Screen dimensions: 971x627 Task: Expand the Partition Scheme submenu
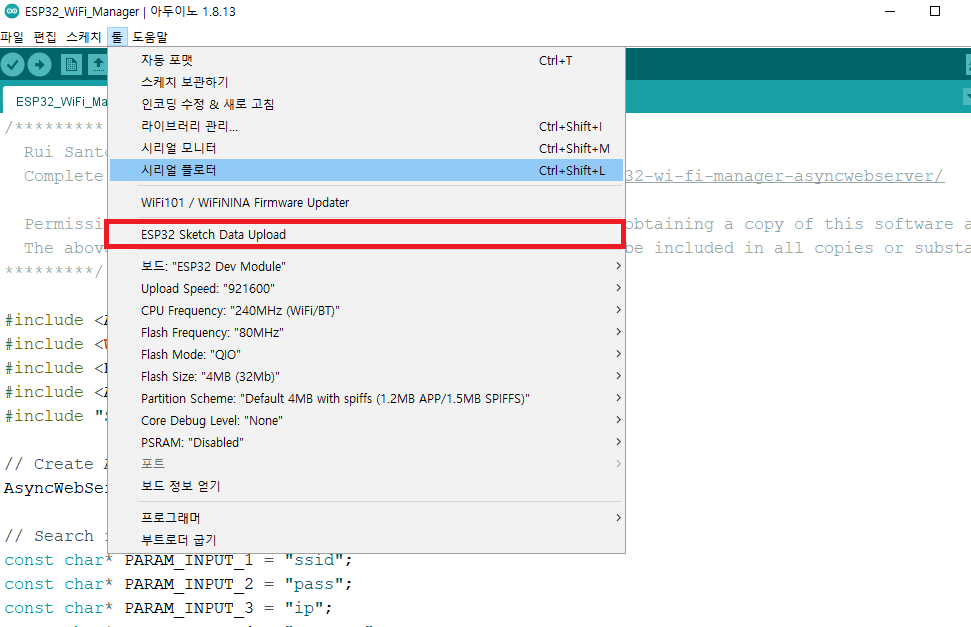367,398
